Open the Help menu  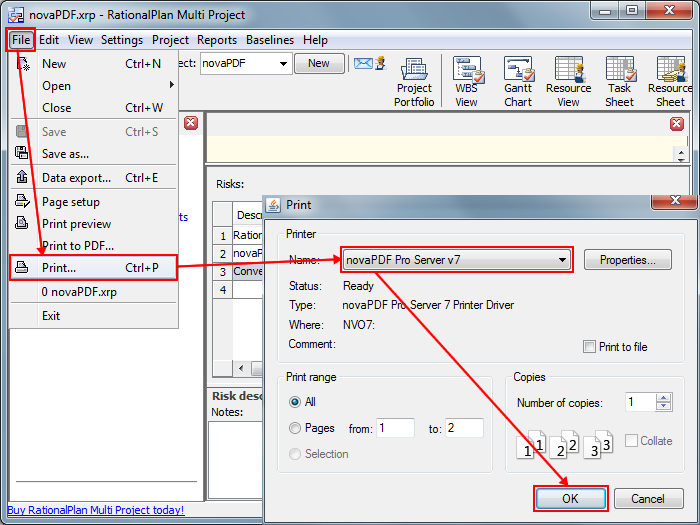[315, 40]
